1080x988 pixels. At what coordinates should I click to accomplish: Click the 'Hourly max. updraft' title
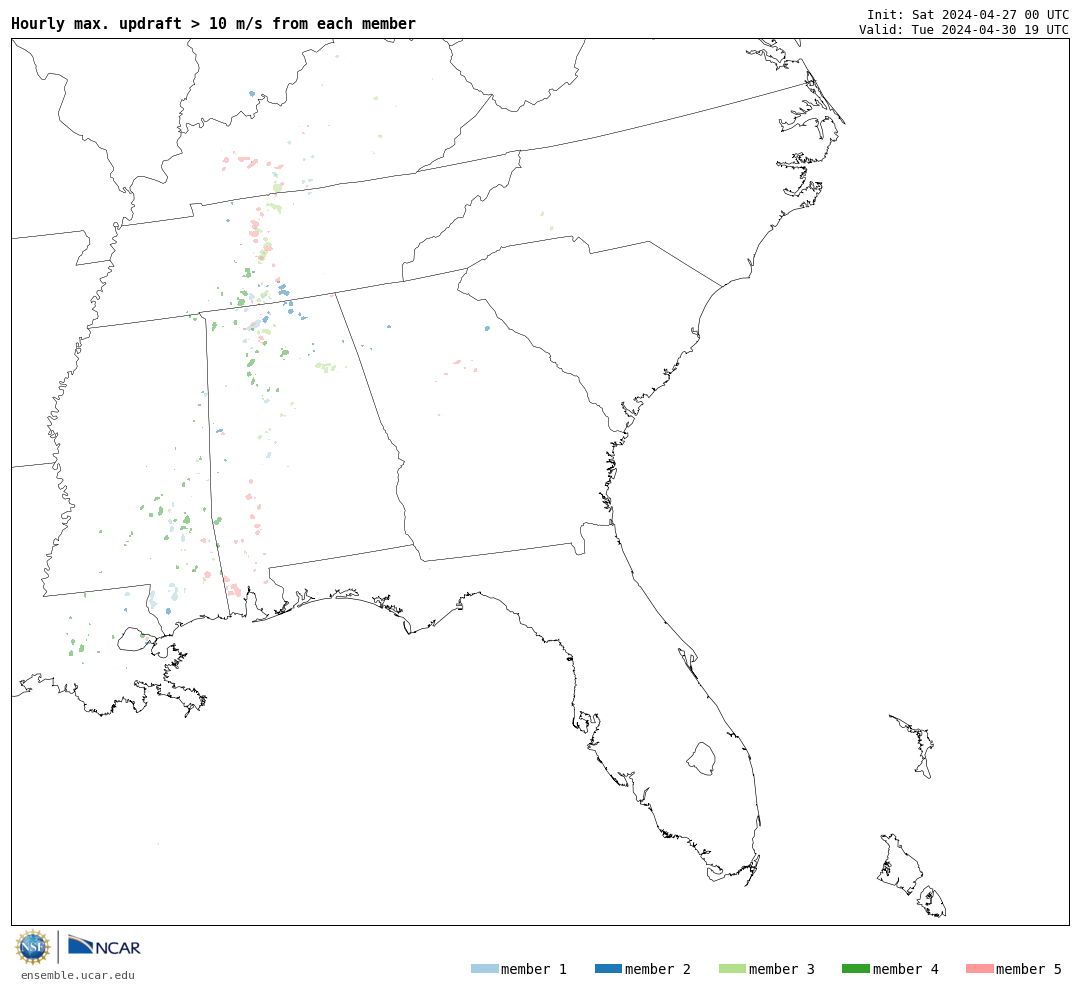214,23
